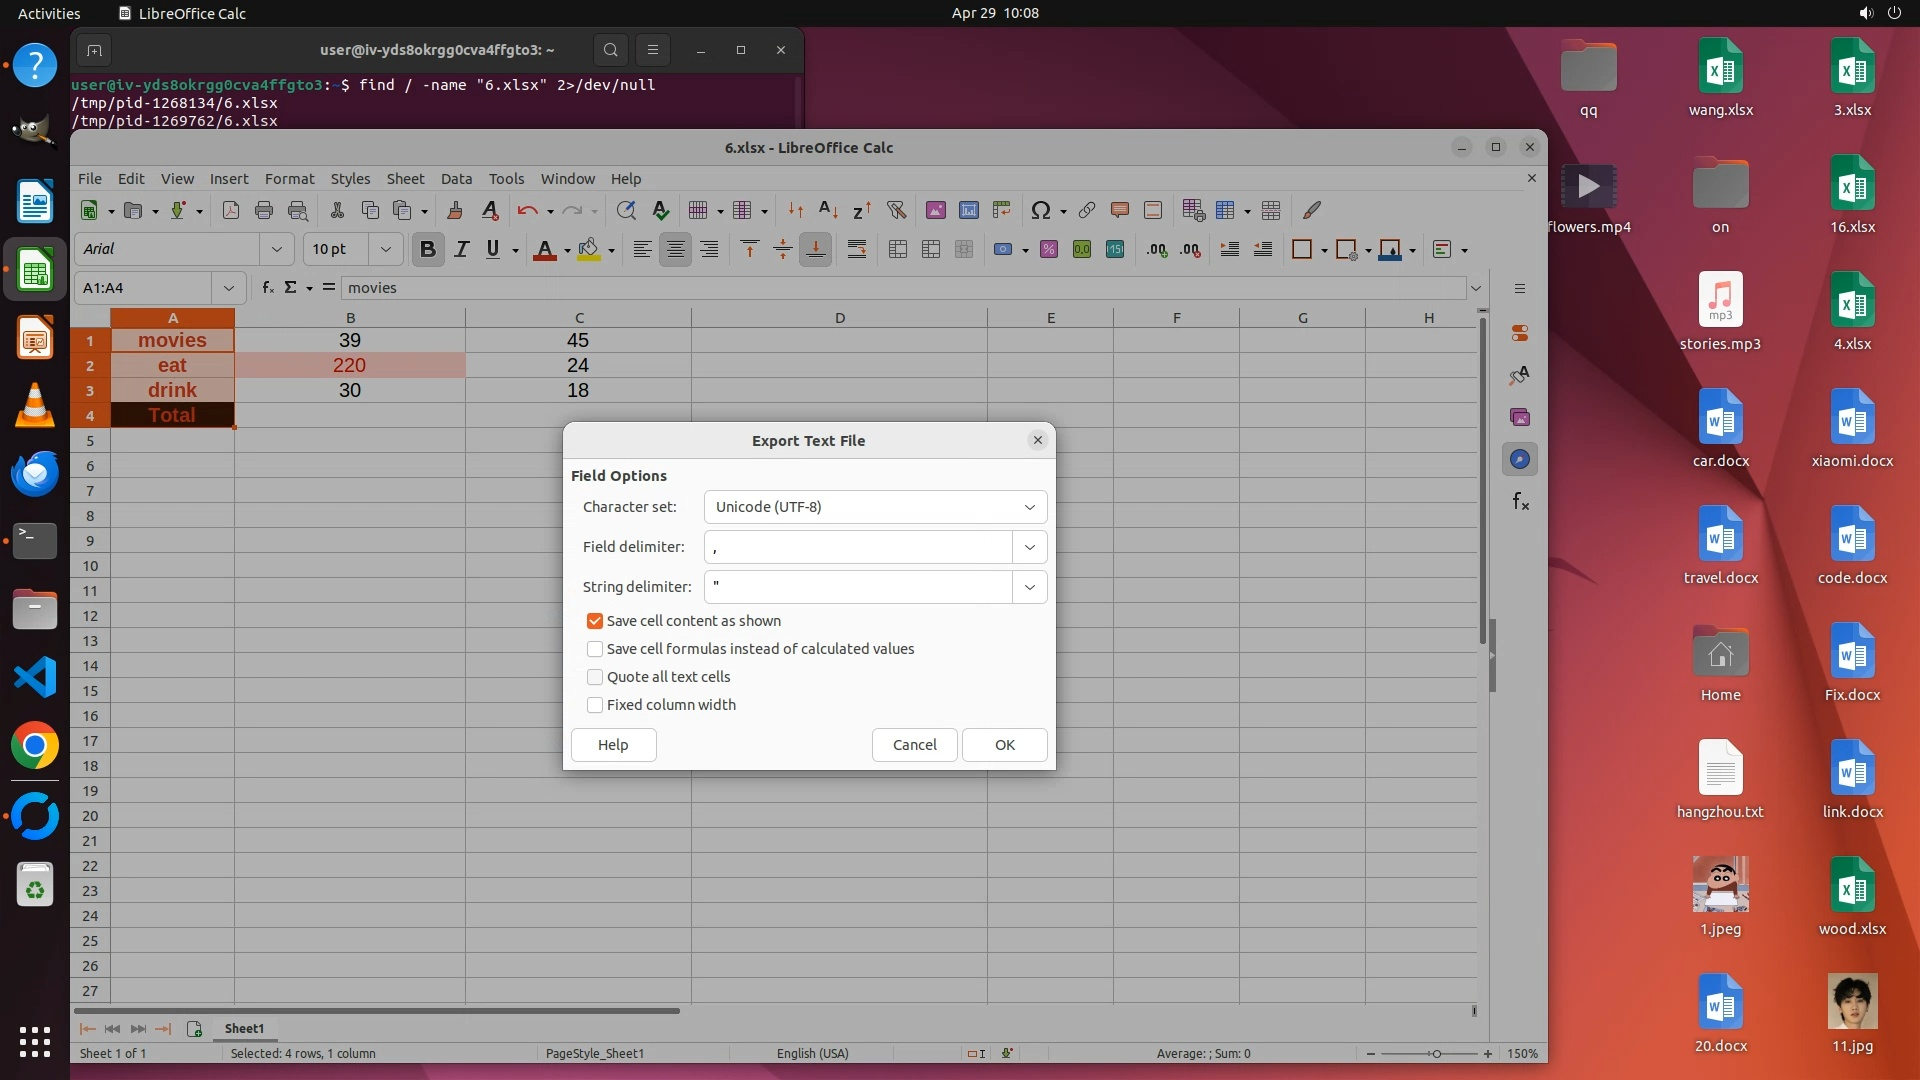Click the Insert Special Character omega icon
Screen dimensions: 1920x1080
(1040, 210)
